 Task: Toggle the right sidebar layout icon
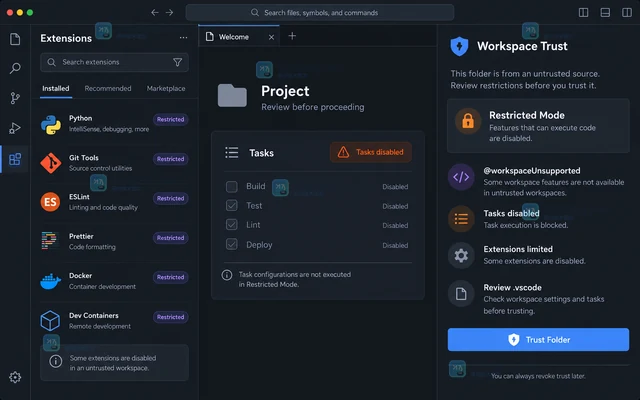click(x=627, y=13)
